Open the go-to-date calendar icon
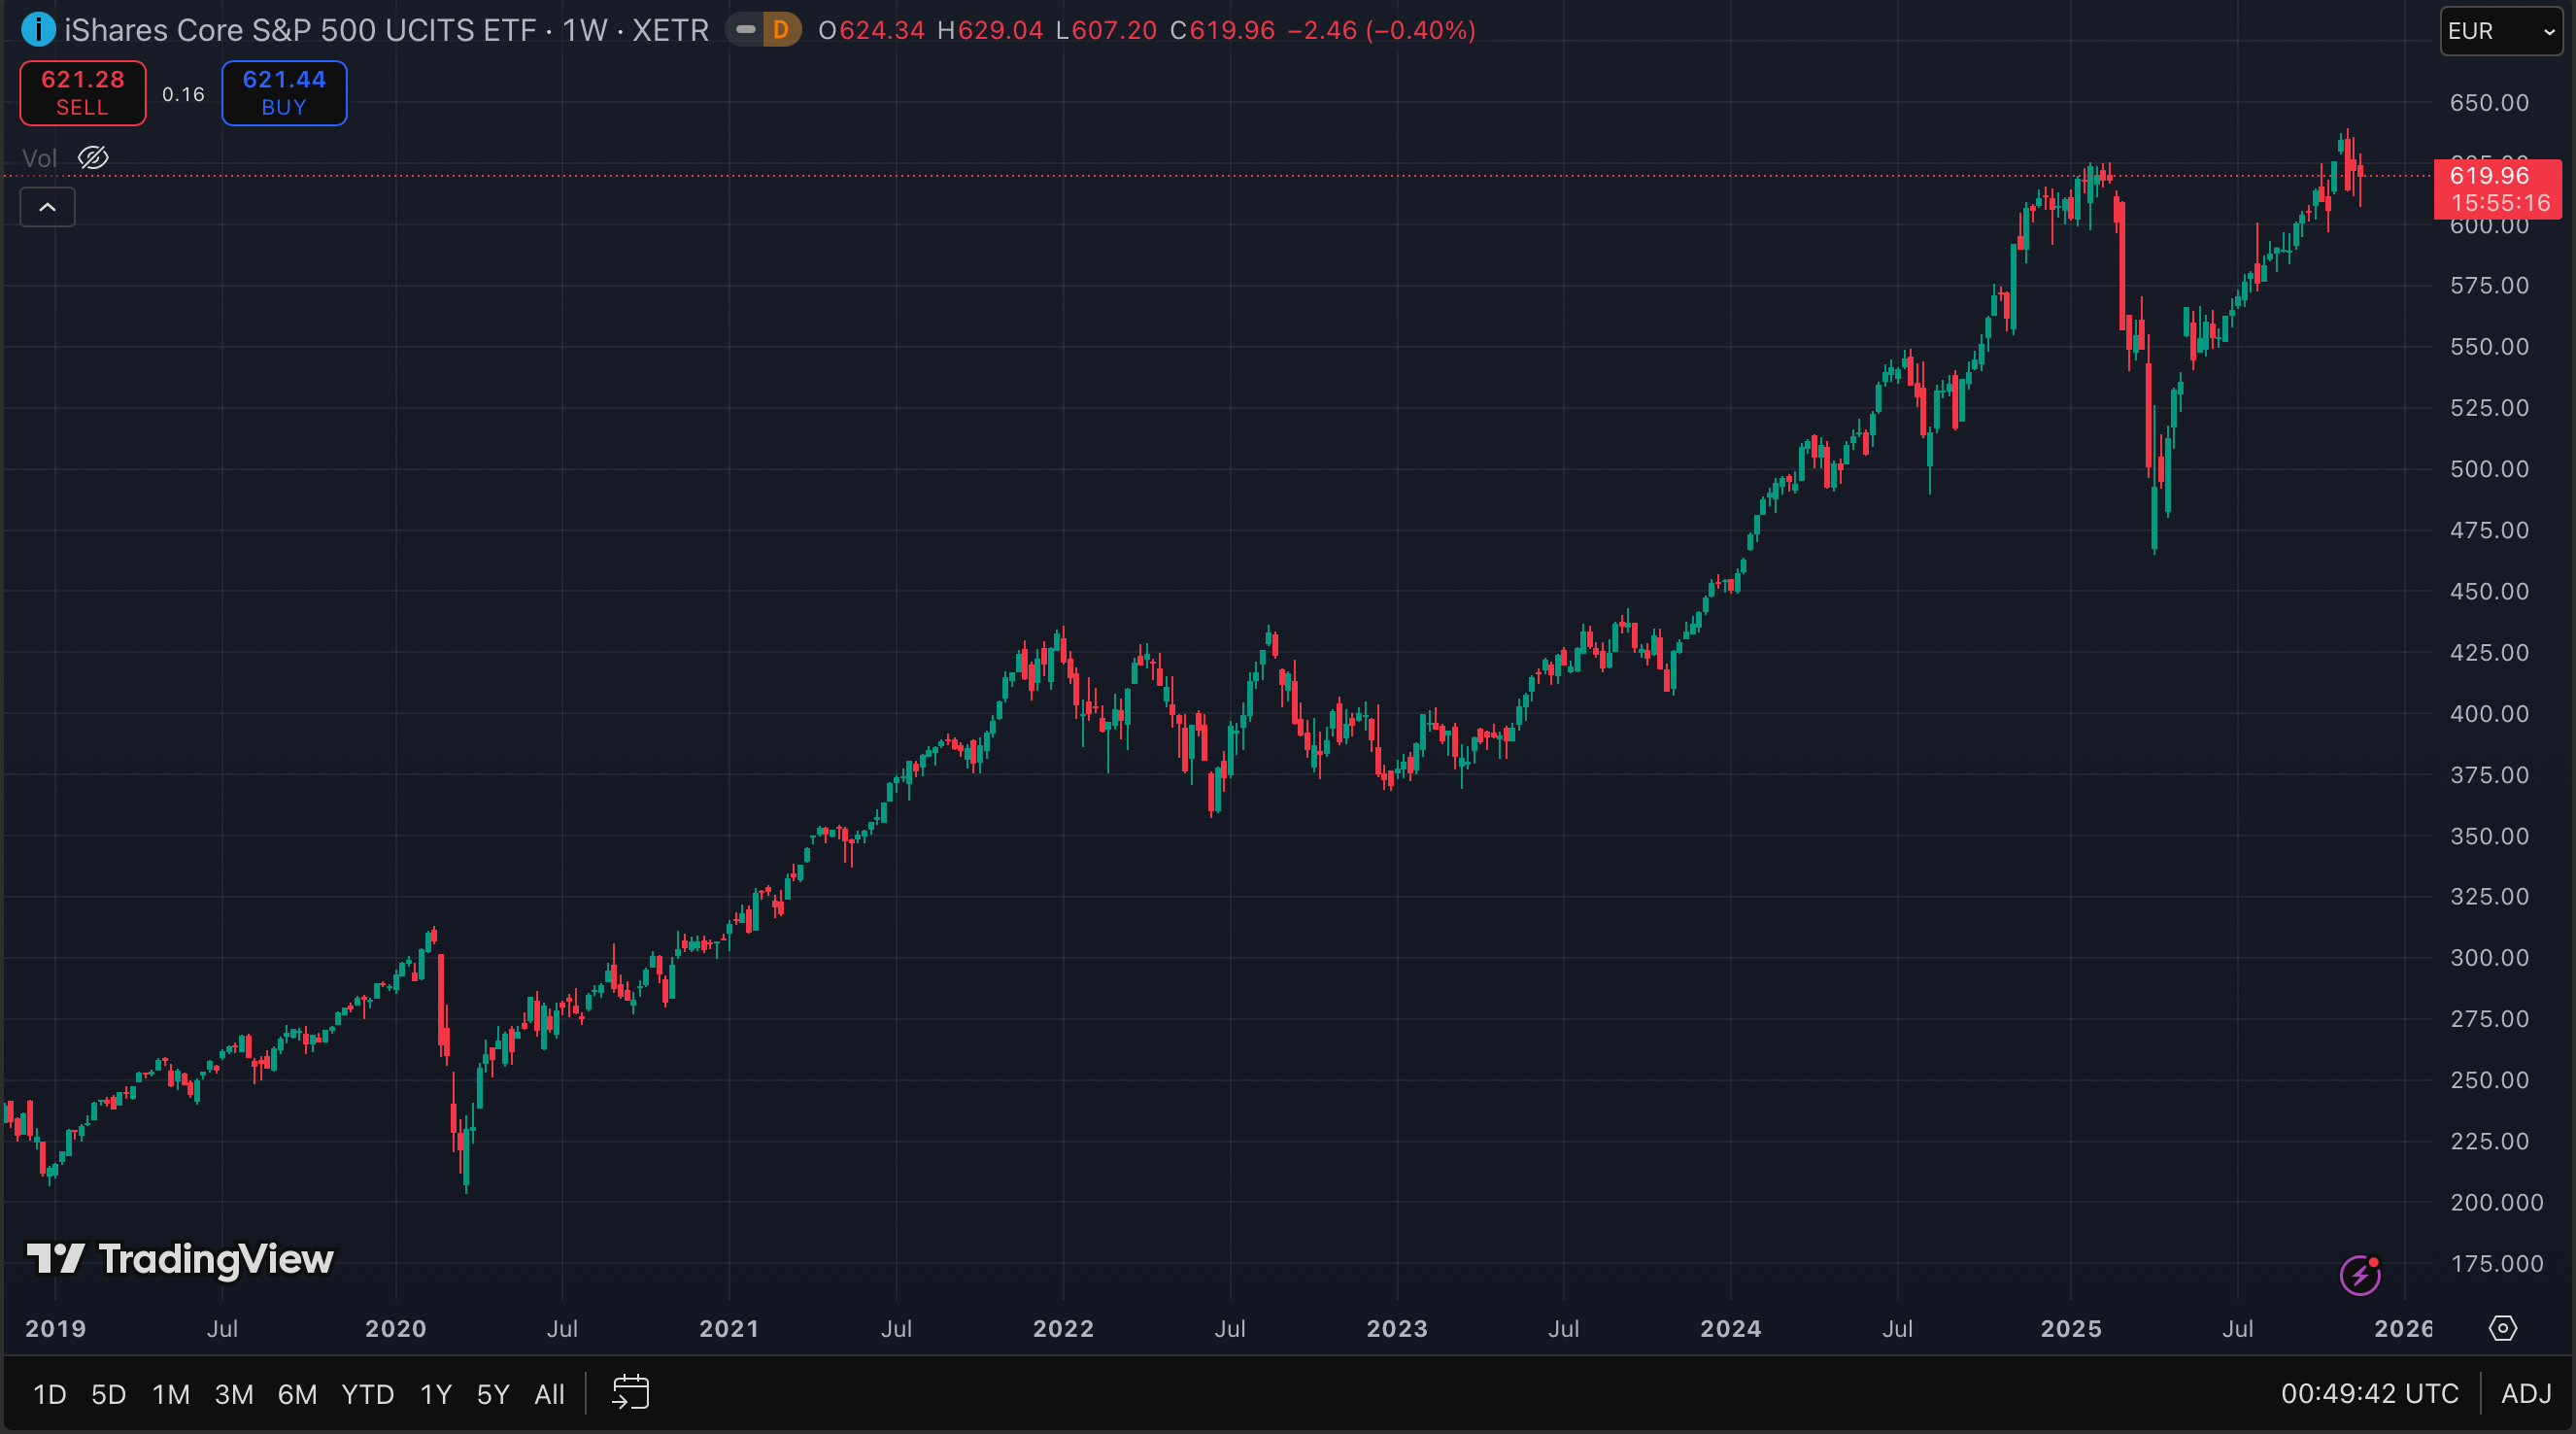Image resolution: width=2576 pixels, height=1434 pixels. point(630,1392)
